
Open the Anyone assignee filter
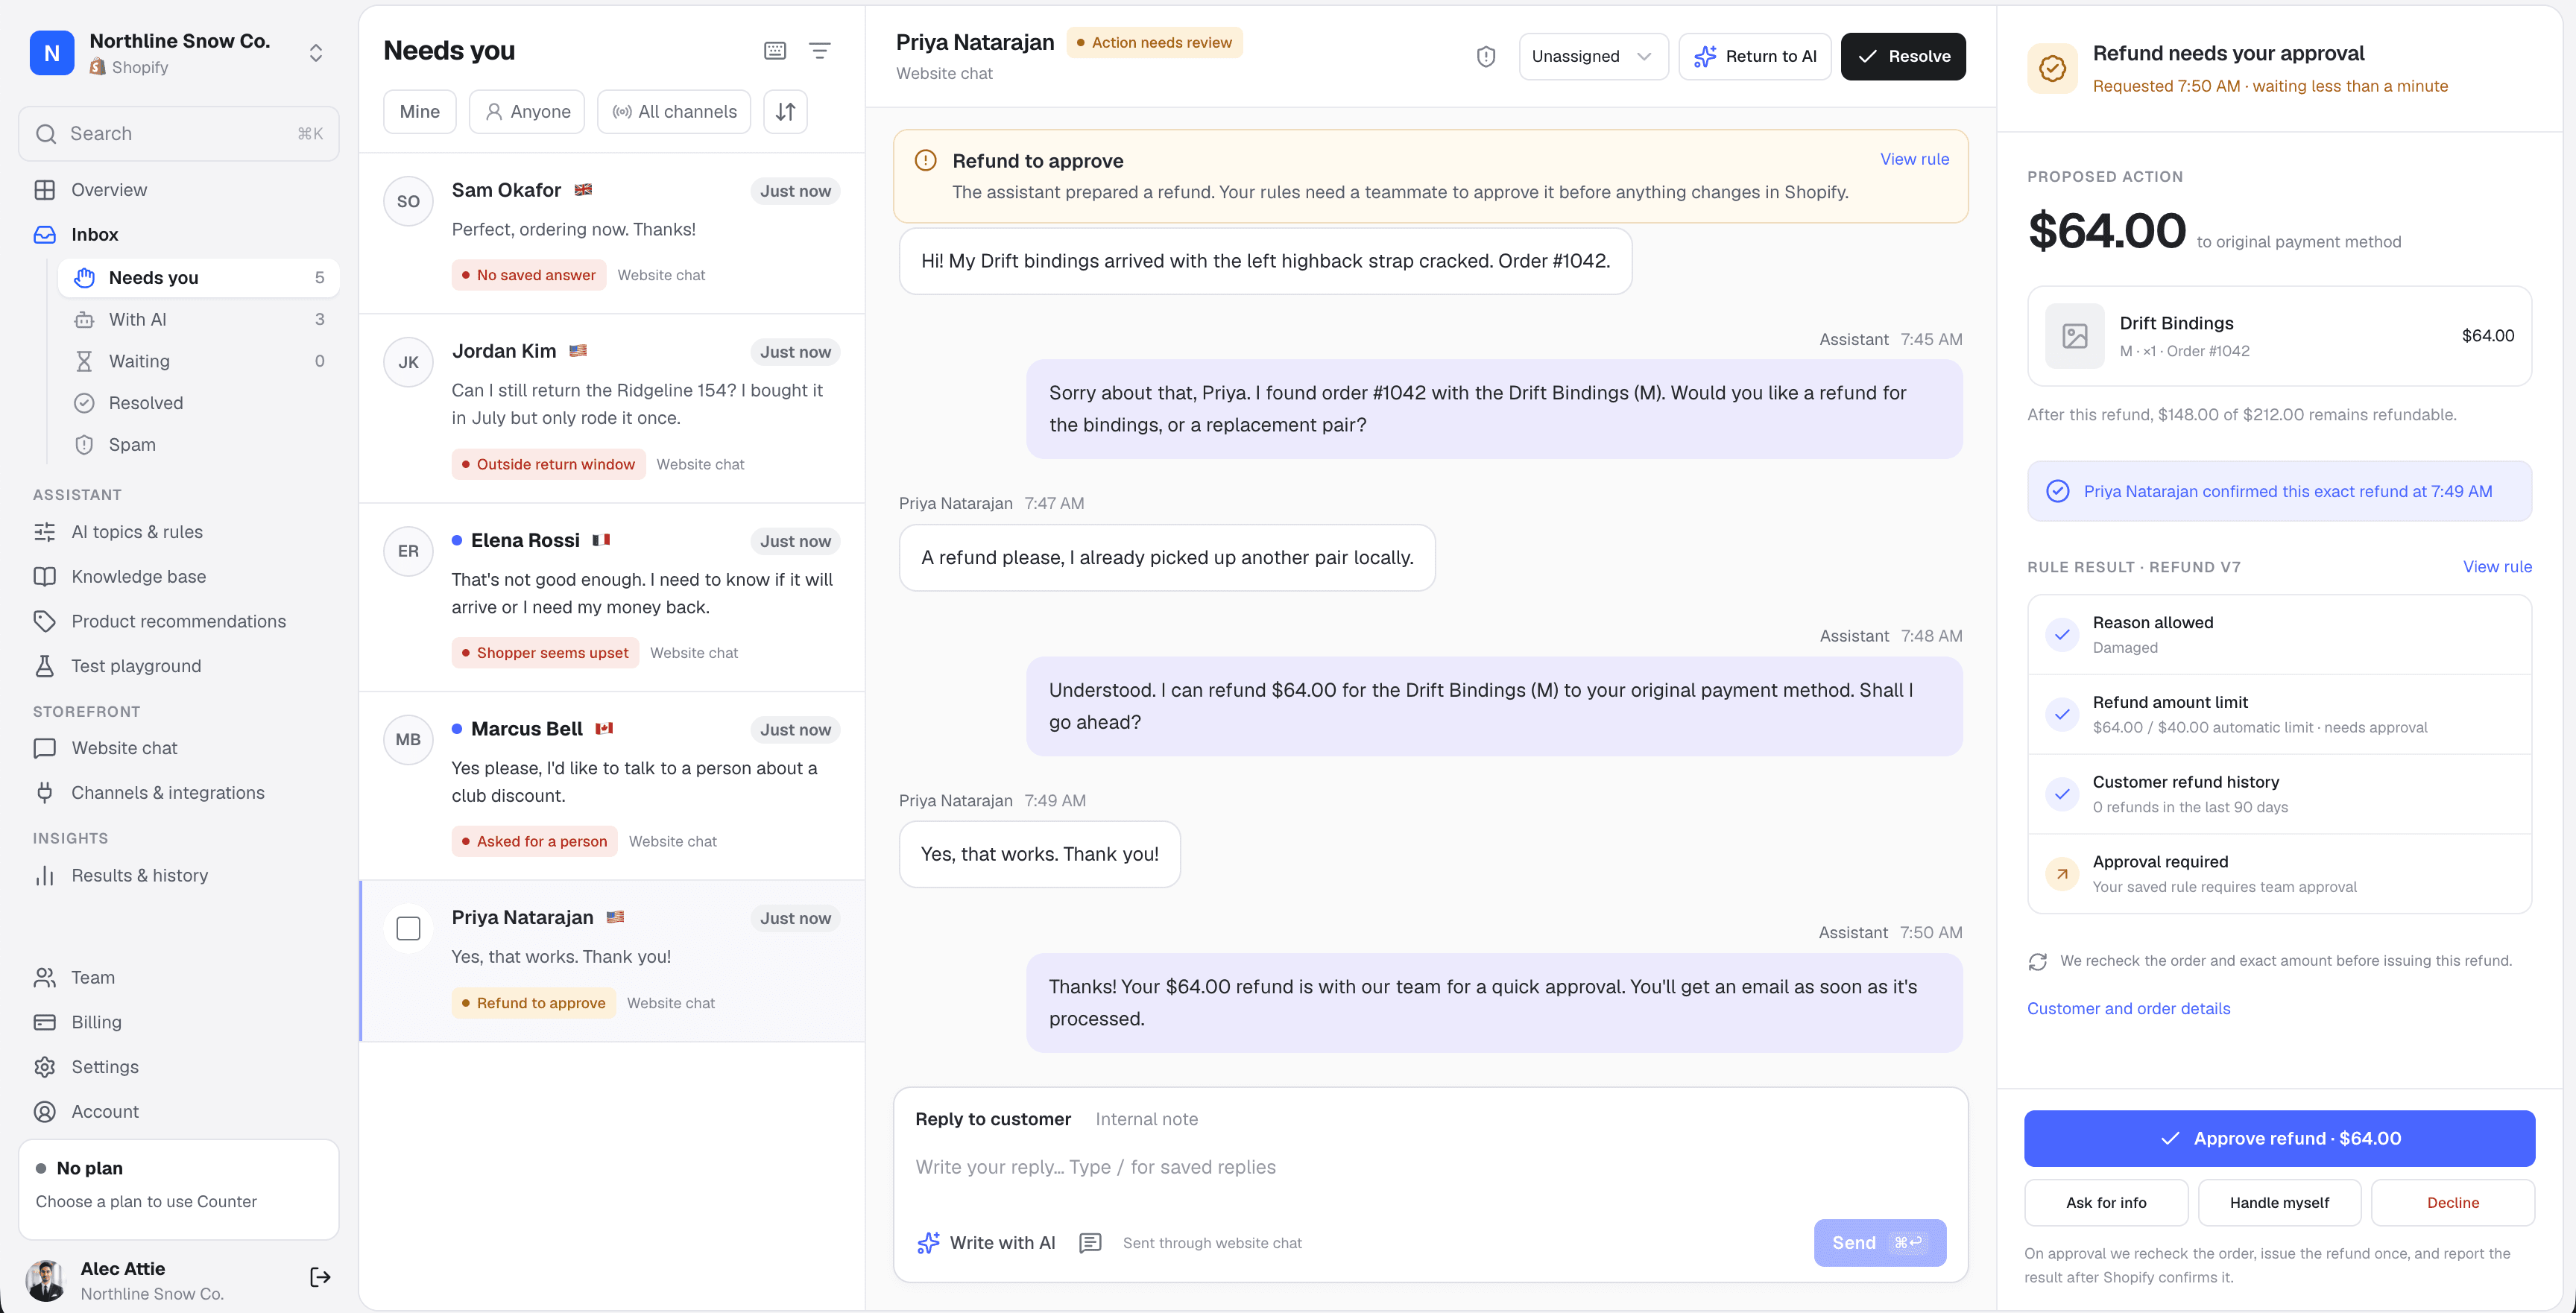point(528,111)
